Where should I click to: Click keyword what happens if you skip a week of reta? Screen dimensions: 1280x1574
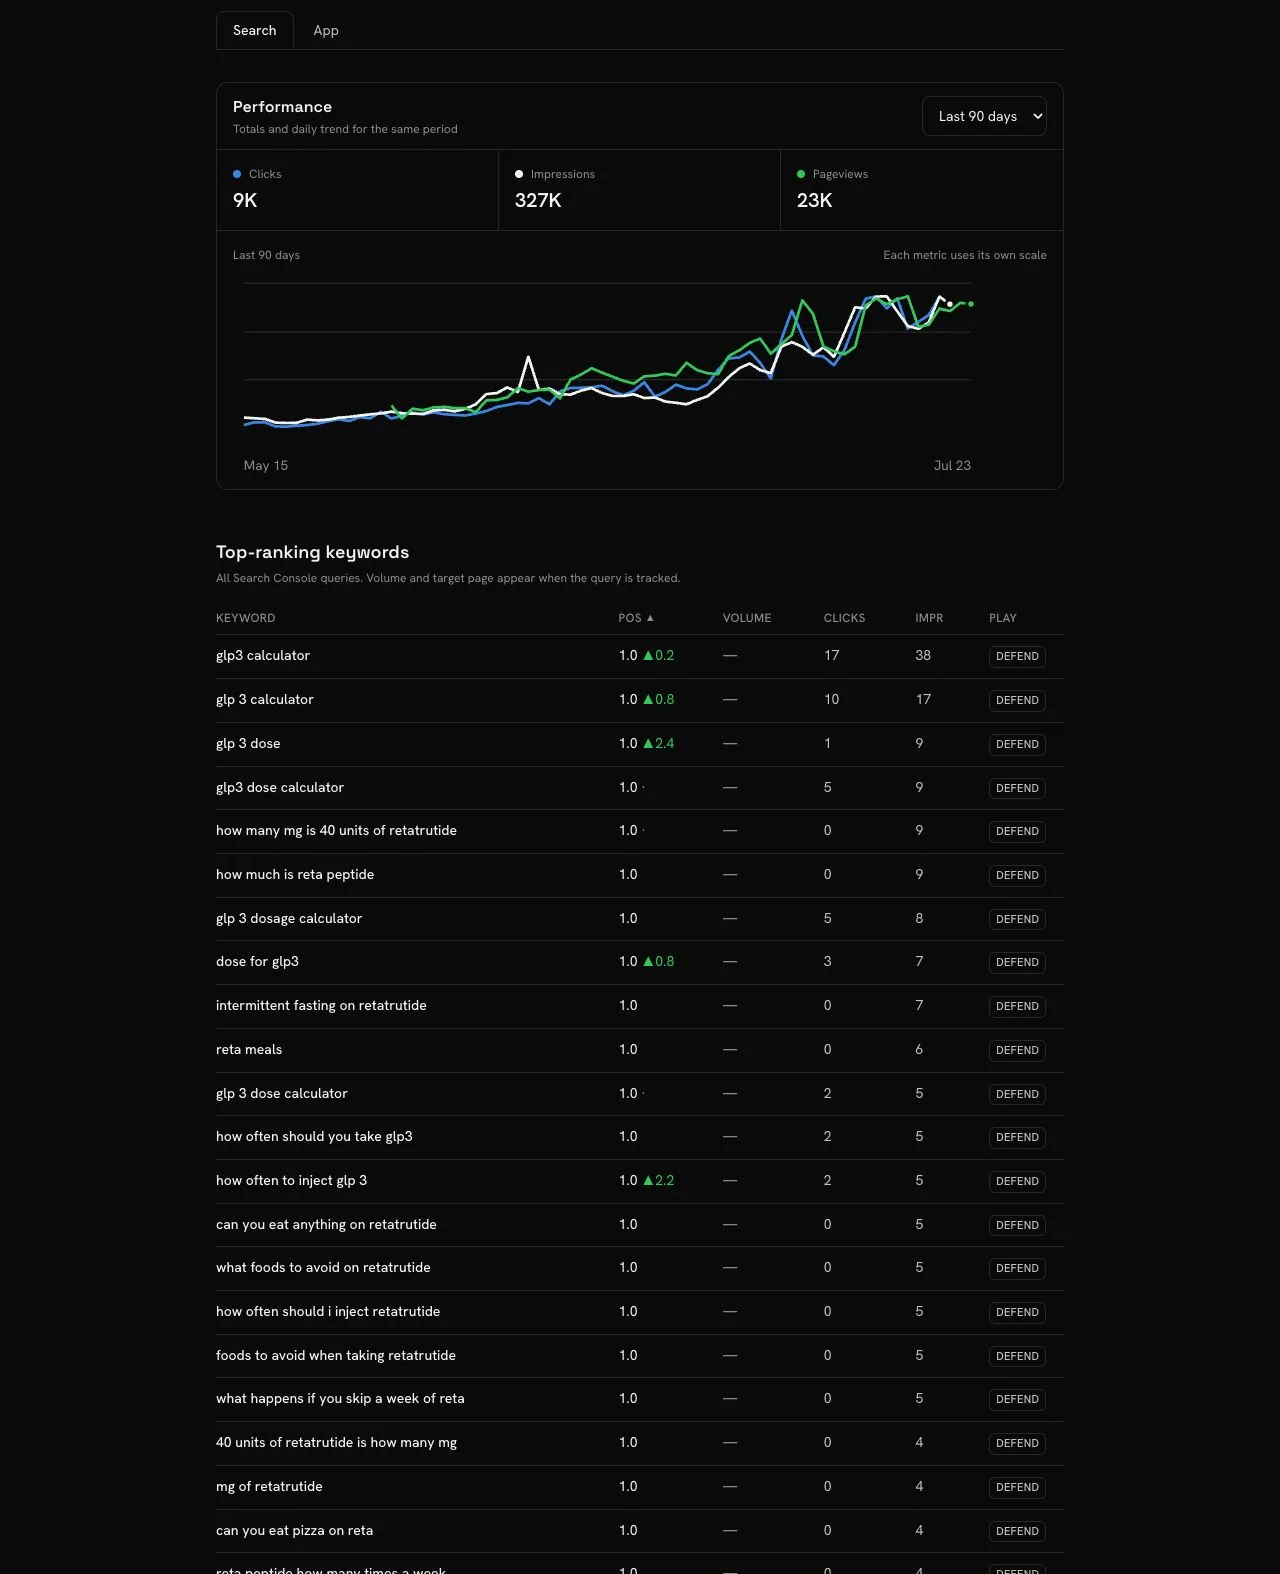(x=340, y=1399)
